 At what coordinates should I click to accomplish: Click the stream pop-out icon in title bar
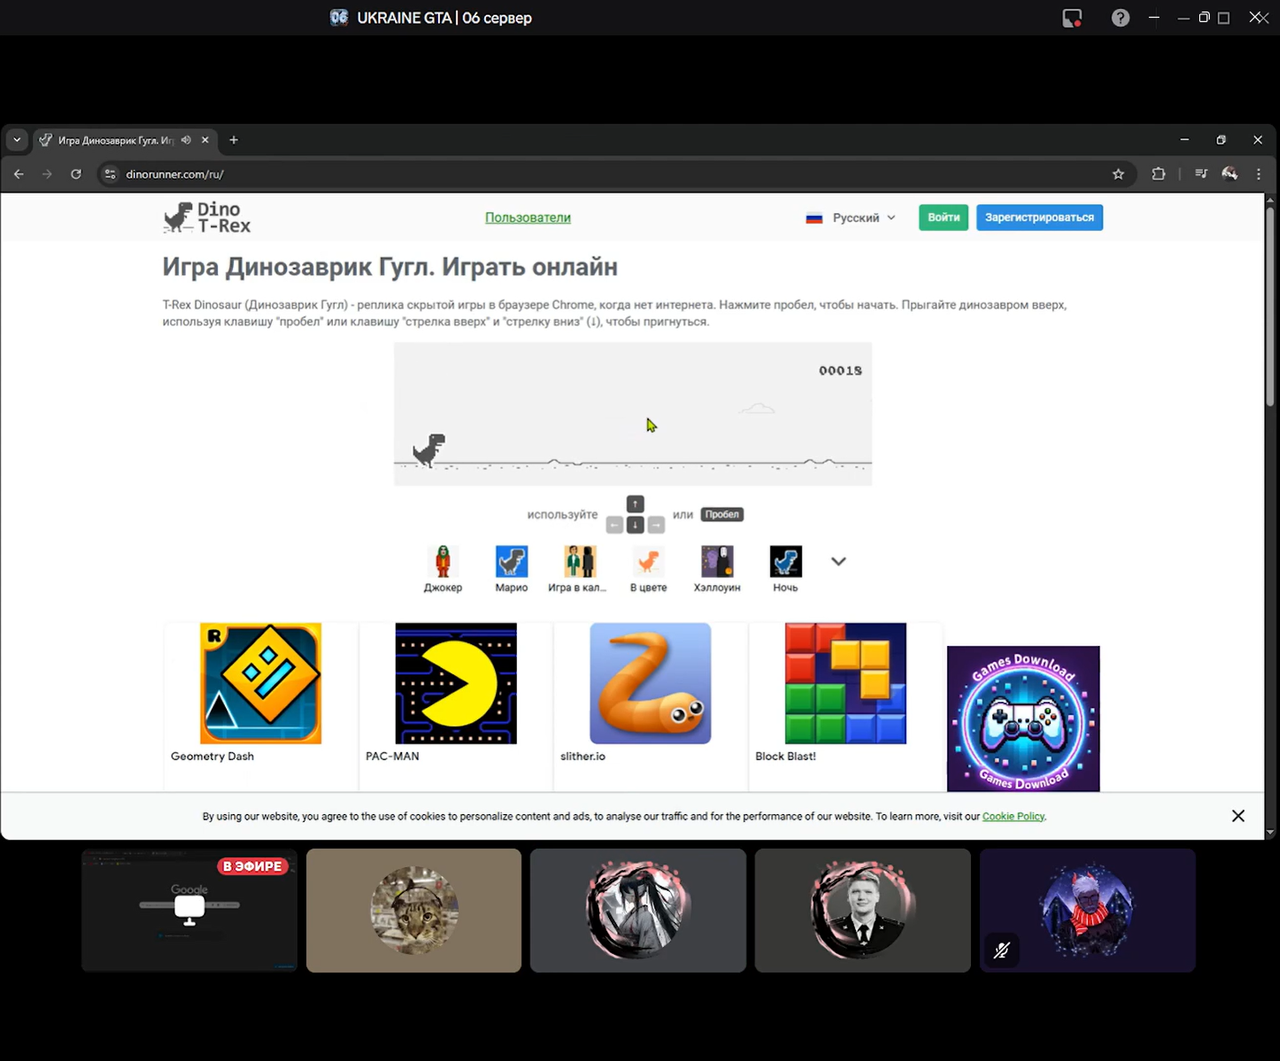pos(1072,18)
